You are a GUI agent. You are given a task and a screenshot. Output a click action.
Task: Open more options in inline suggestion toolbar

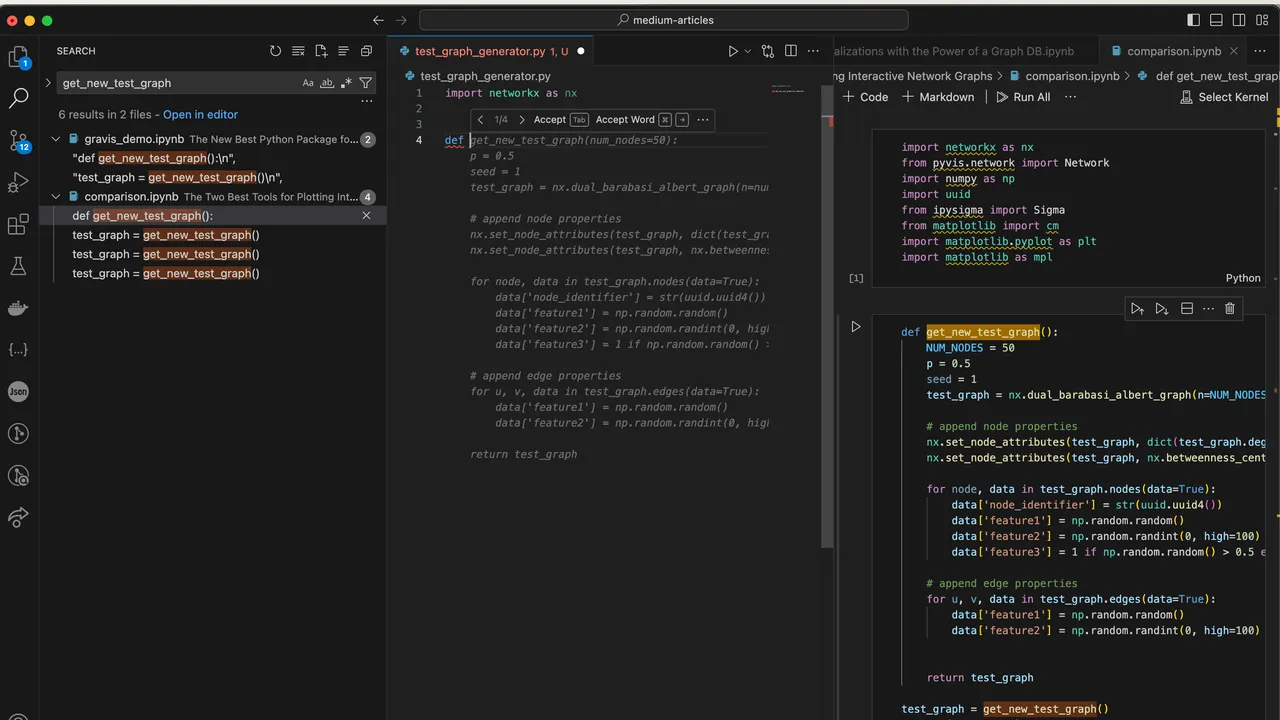click(703, 120)
